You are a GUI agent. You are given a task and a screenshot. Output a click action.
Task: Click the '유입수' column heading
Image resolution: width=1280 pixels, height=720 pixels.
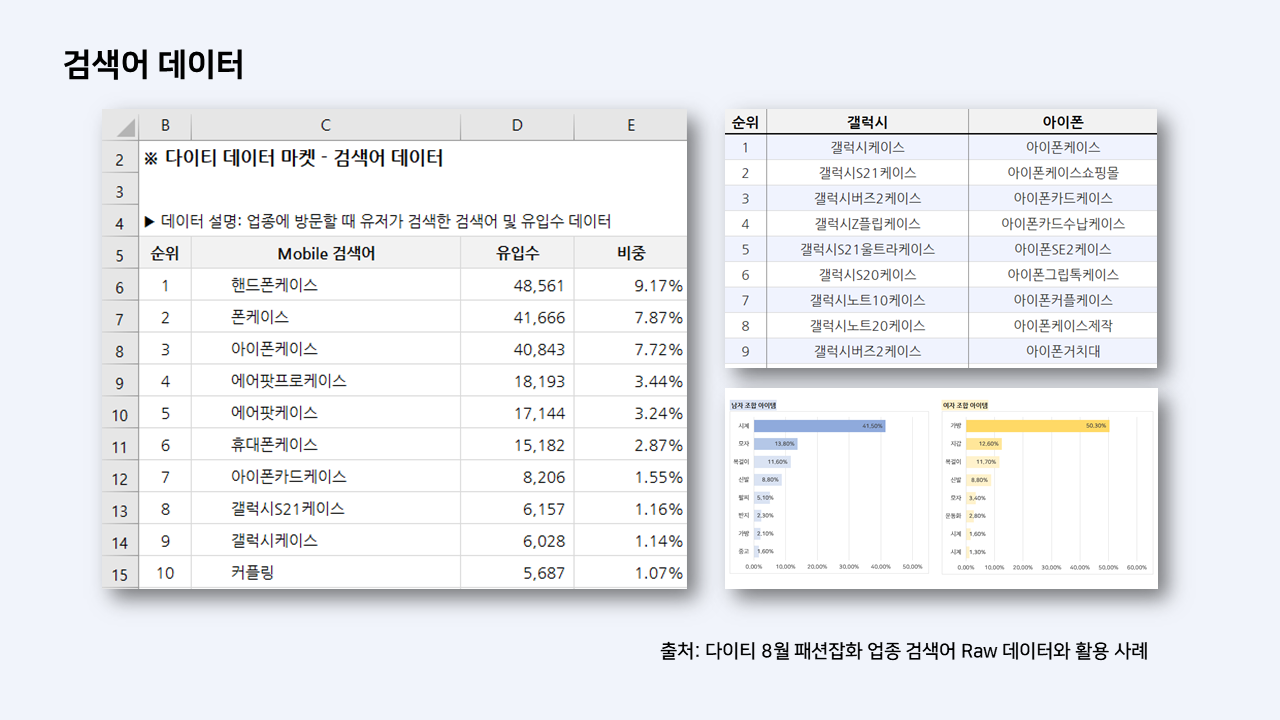pyautogui.click(x=517, y=253)
